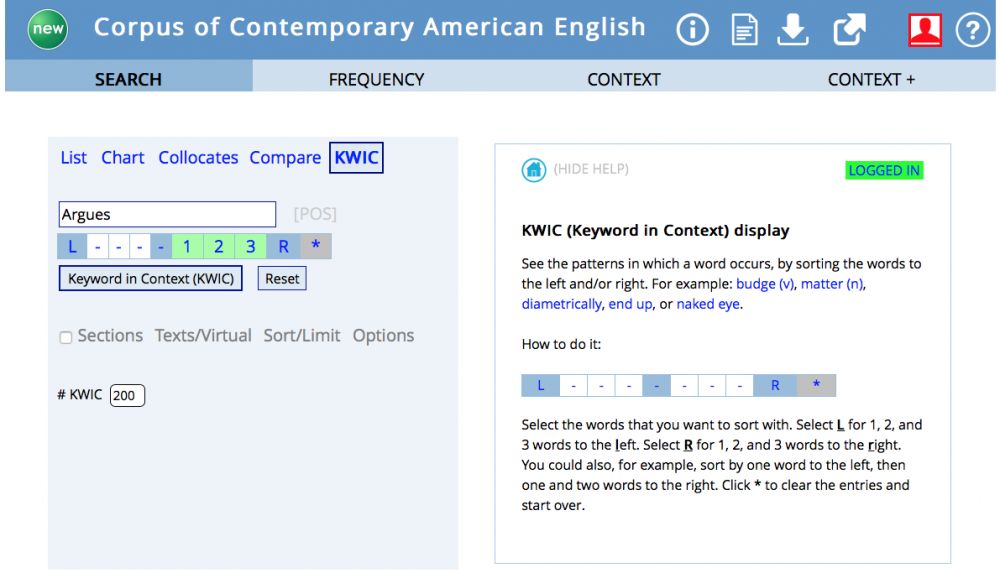Open the 'naked eye' example link

coord(708,304)
